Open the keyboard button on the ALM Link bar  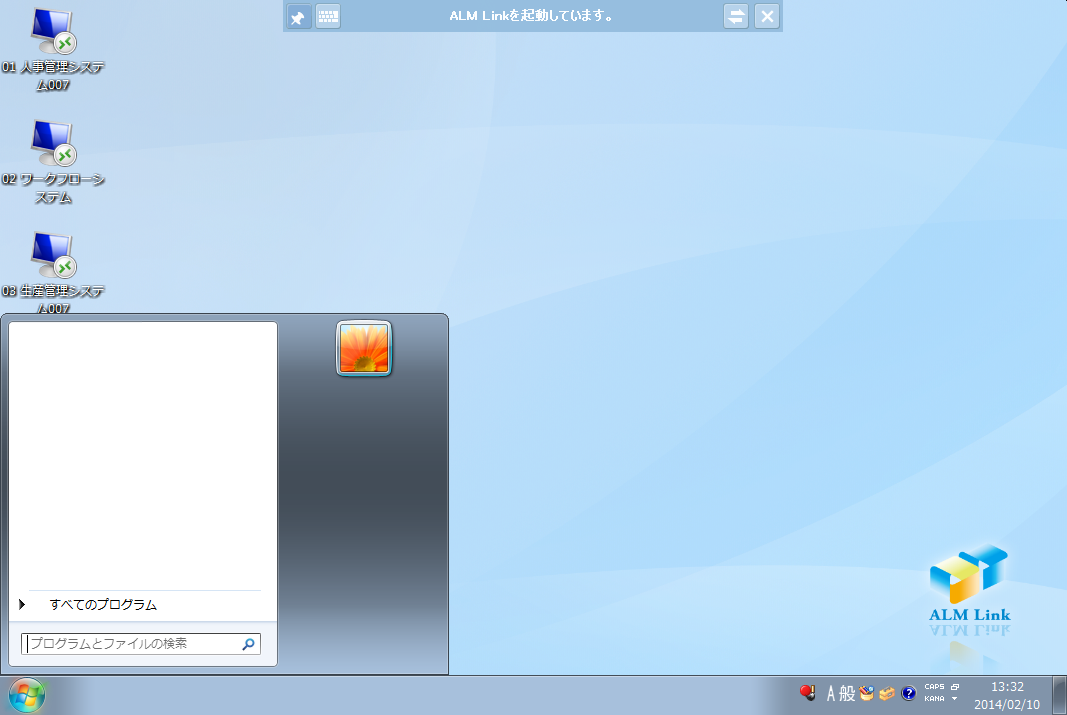pyautogui.click(x=328, y=16)
